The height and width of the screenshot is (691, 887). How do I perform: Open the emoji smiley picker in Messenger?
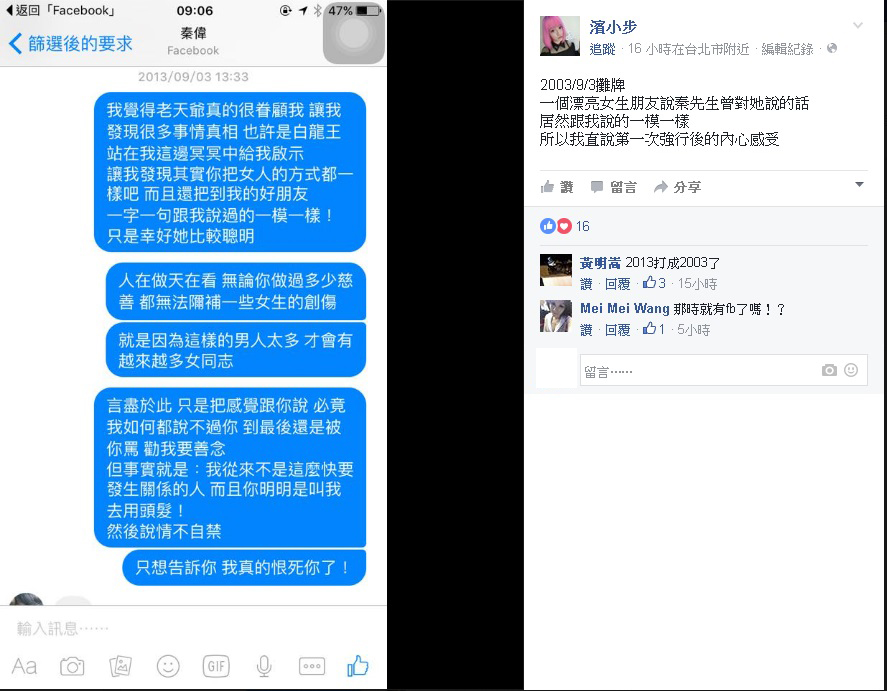point(168,667)
